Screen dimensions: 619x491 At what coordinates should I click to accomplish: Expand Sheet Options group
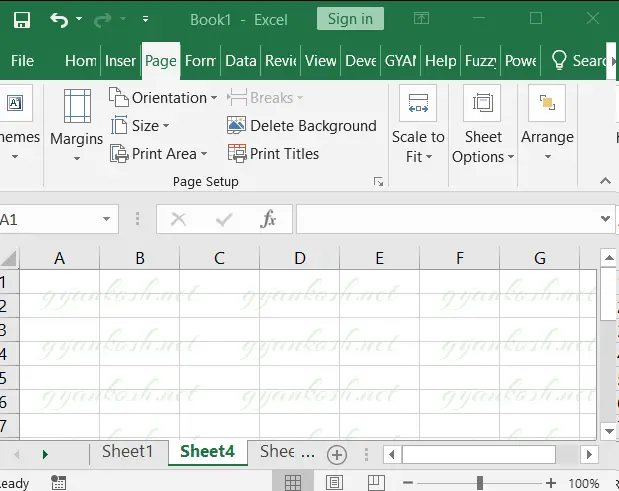pos(483,124)
